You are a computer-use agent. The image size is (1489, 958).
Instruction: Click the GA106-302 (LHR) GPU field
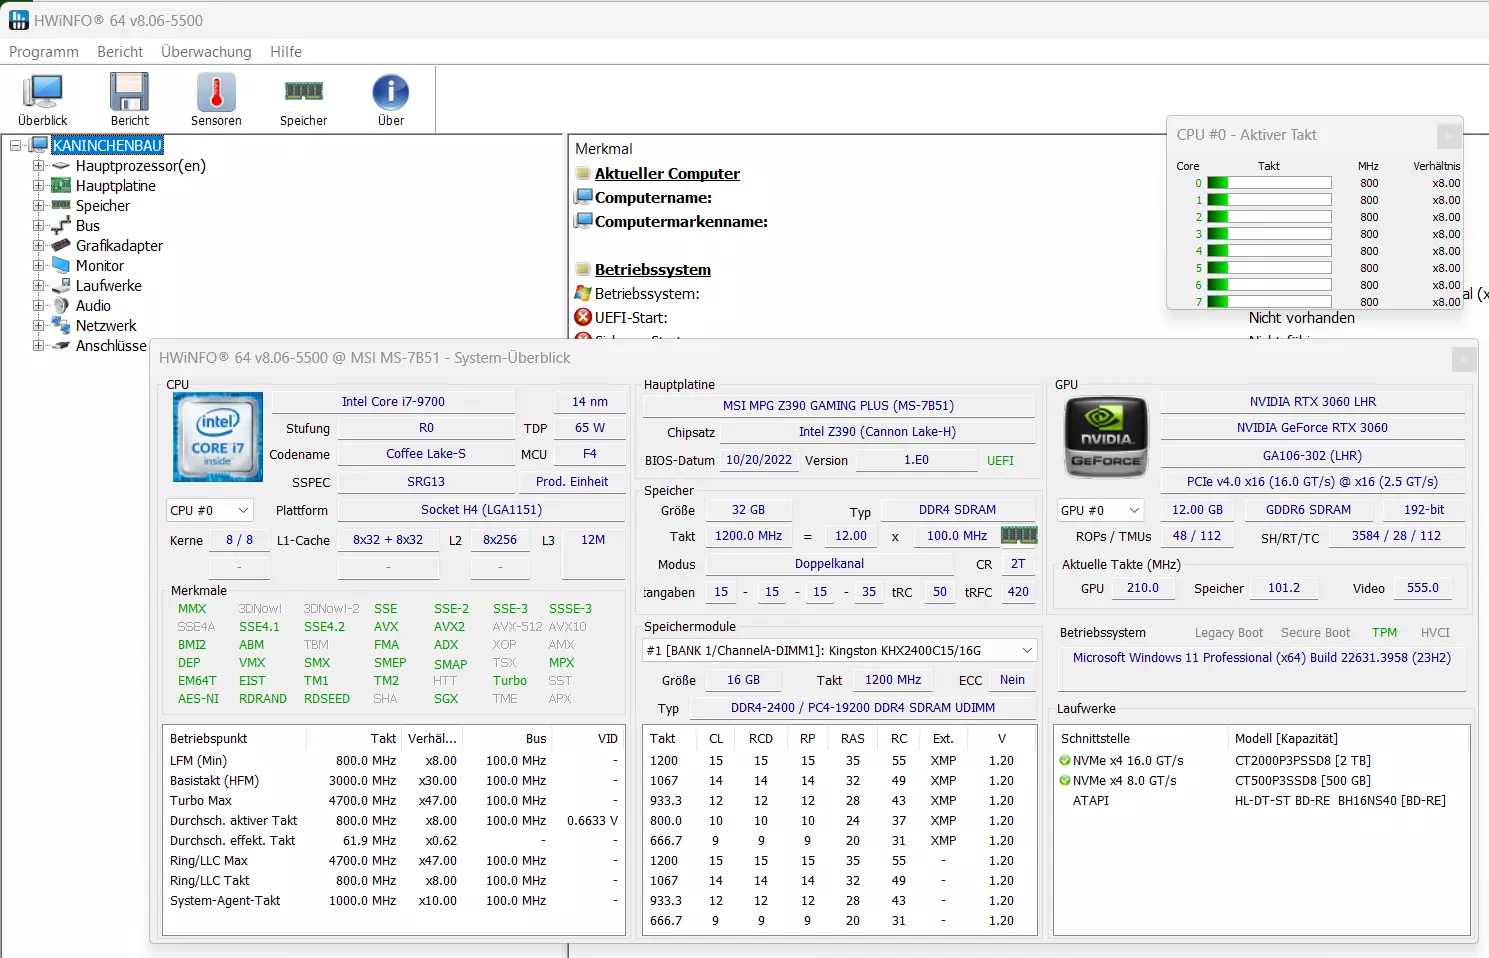[1312, 456]
